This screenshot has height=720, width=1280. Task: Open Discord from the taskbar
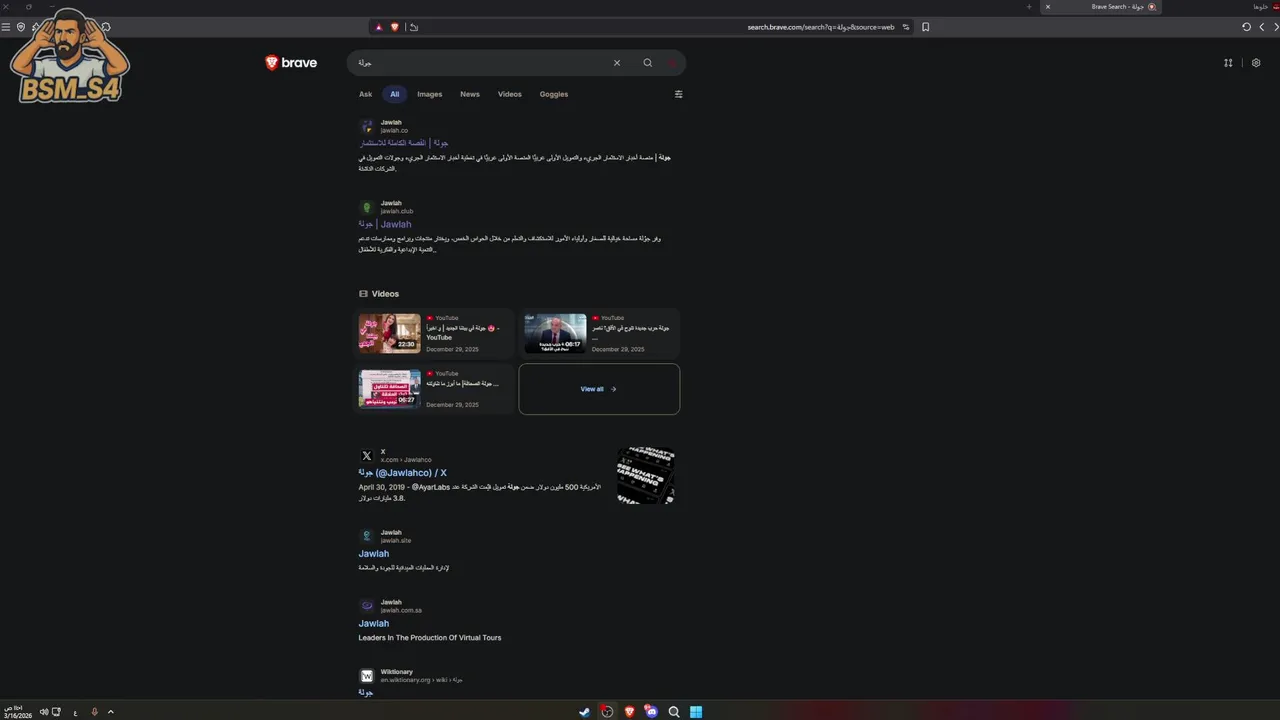652,712
